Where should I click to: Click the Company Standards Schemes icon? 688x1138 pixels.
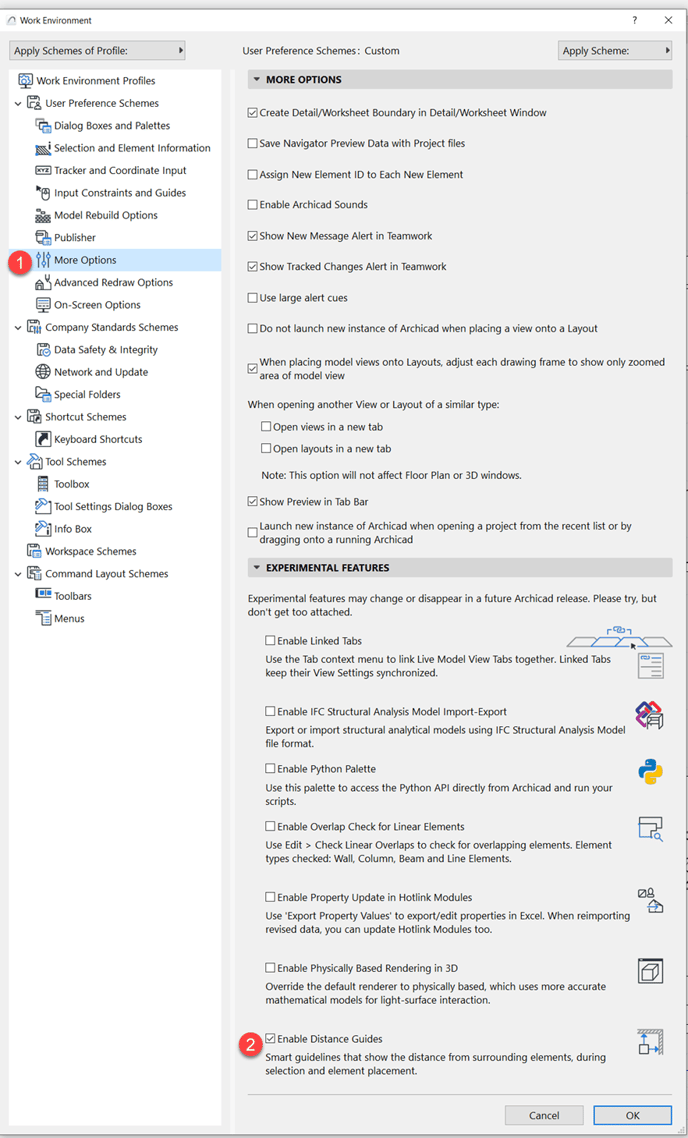pyautogui.click(x=34, y=327)
